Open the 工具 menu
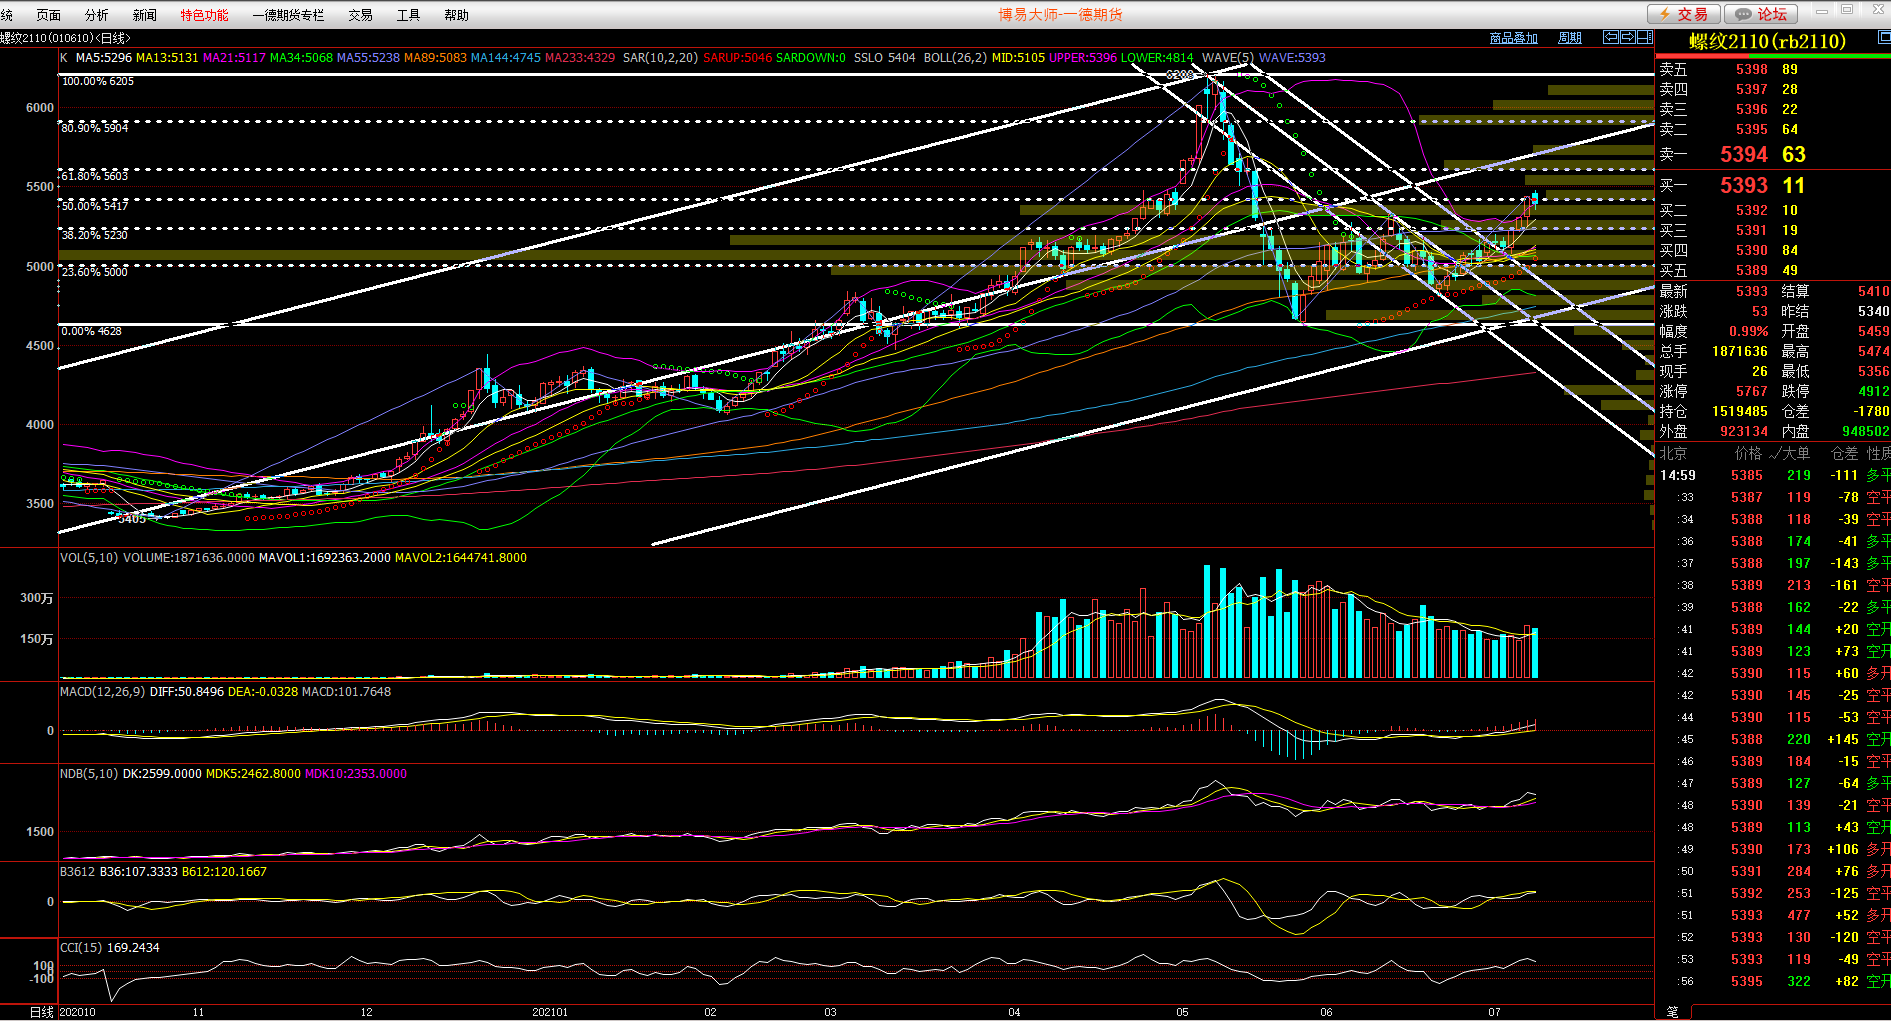Screen dimensions: 1891x1021 (408, 15)
